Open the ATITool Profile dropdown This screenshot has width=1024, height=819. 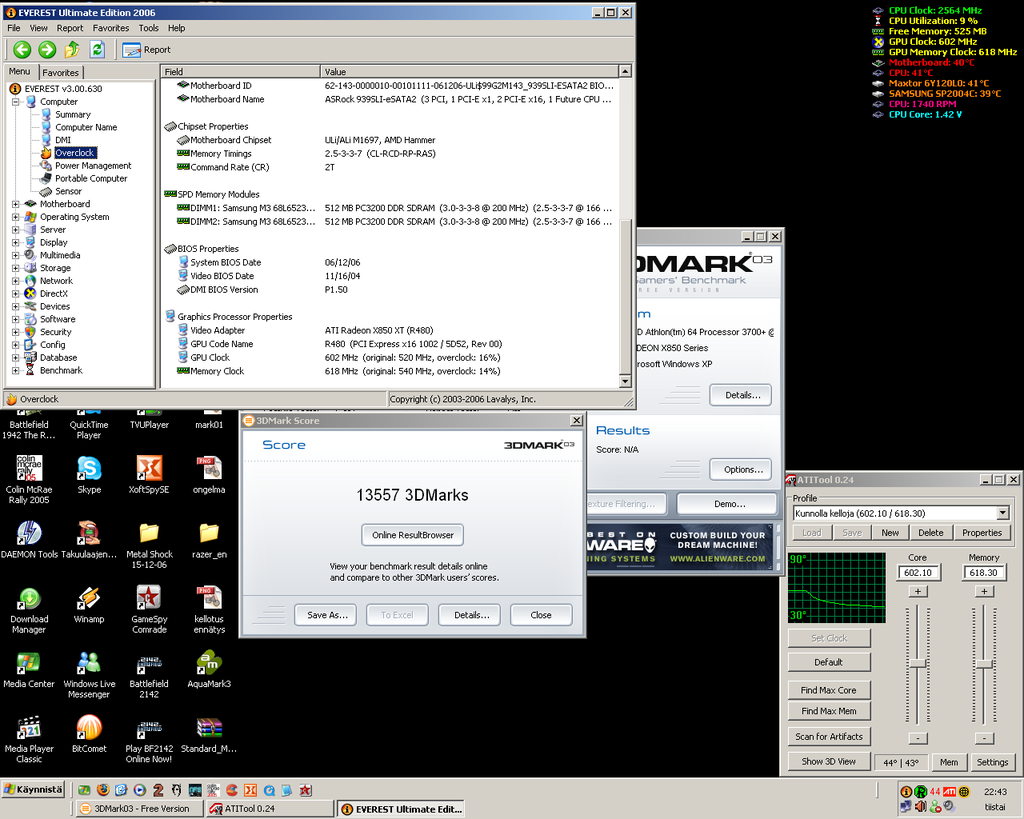(x=1002, y=513)
